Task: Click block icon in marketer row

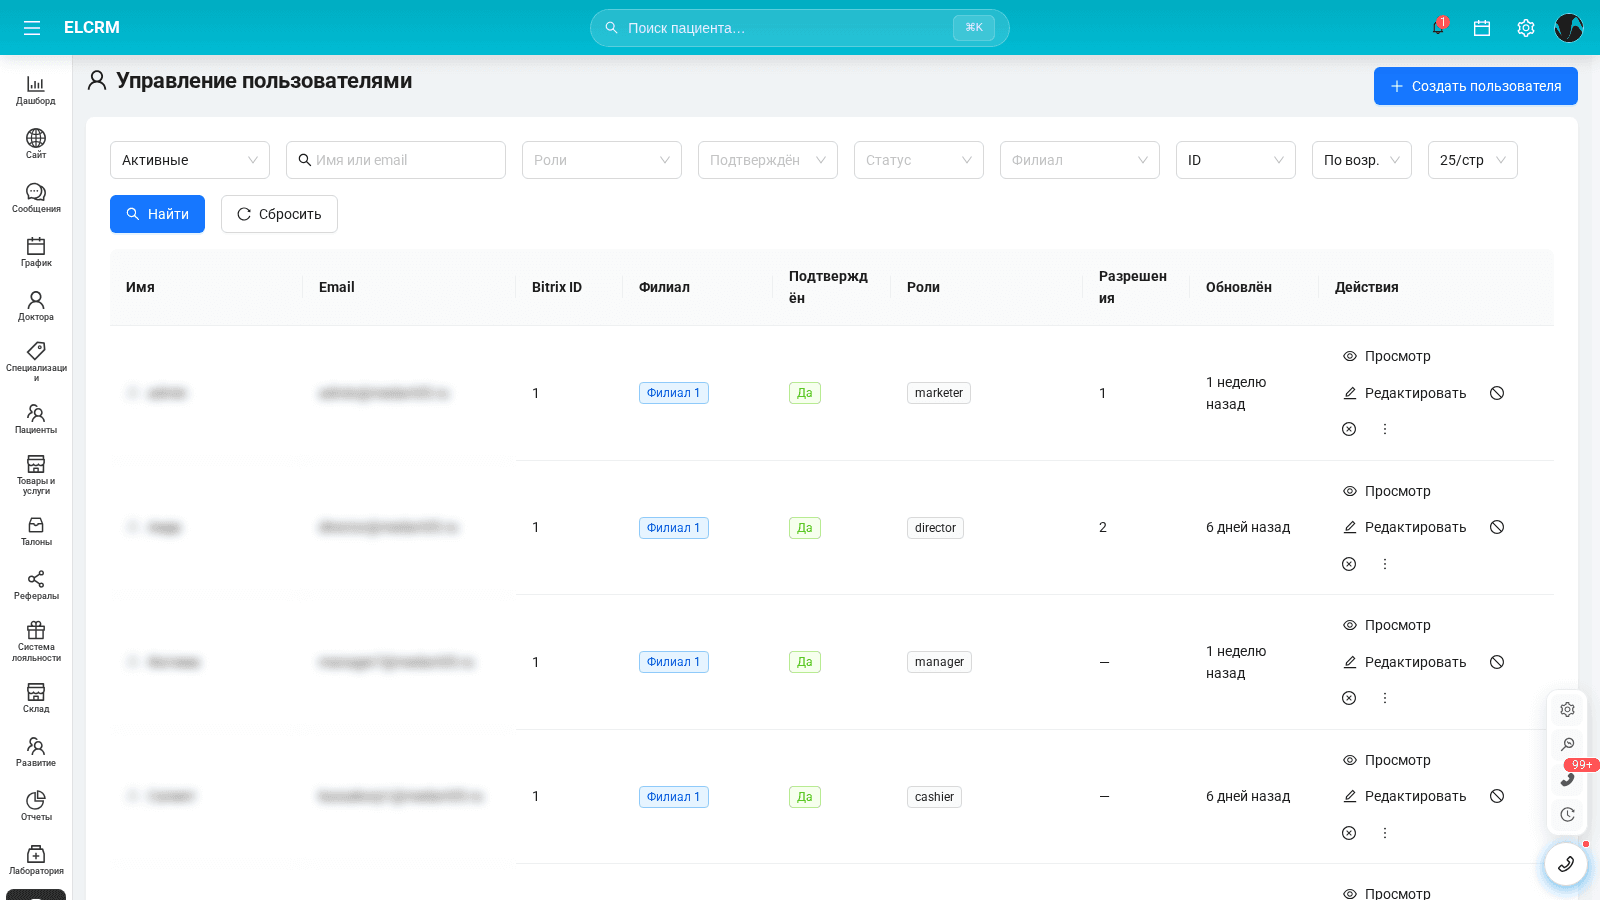Action: [1497, 393]
